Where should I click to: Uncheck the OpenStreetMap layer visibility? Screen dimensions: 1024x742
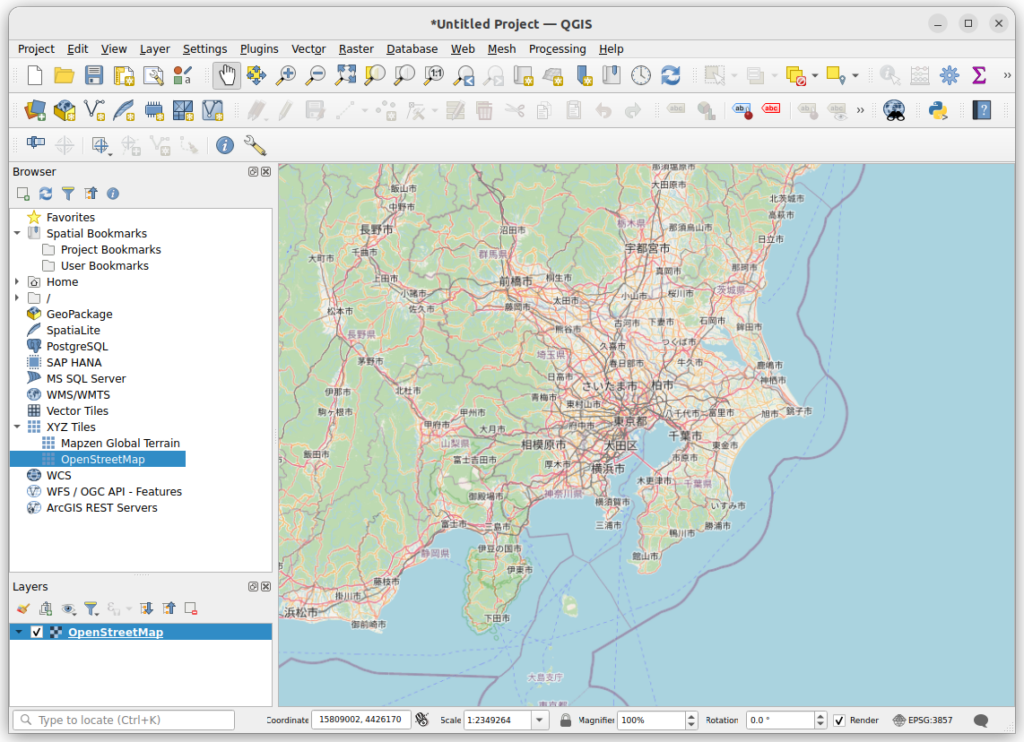(37, 631)
